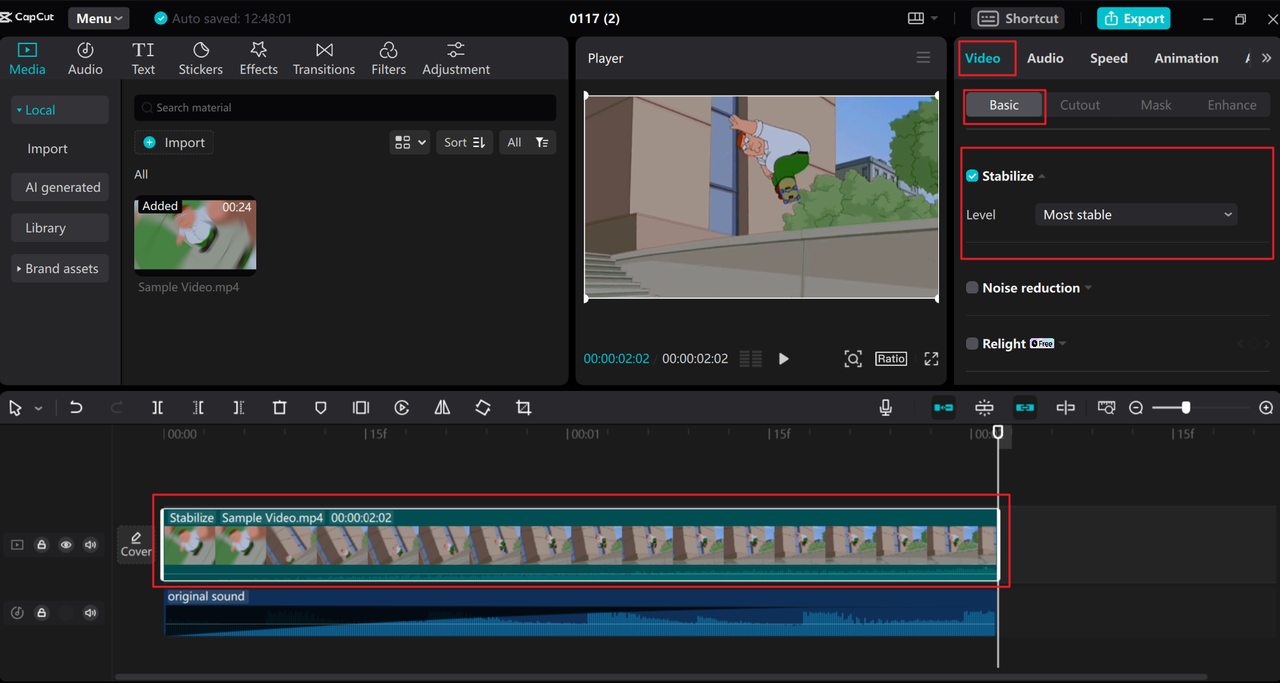Open the Effects tab
This screenshot has height=683, width=1280.
[258, 59]
